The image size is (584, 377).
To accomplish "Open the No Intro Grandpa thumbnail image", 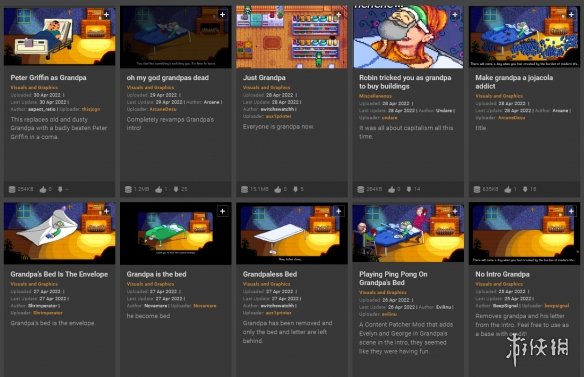I will click(524, 233).
